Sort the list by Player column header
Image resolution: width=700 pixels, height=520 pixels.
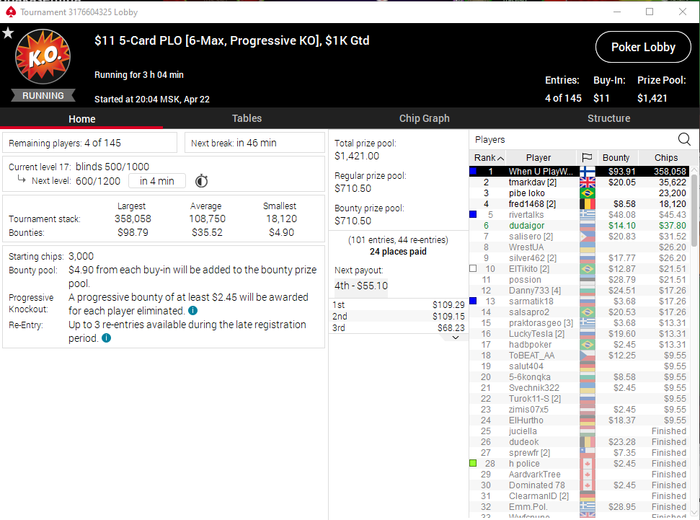(538, 158)
